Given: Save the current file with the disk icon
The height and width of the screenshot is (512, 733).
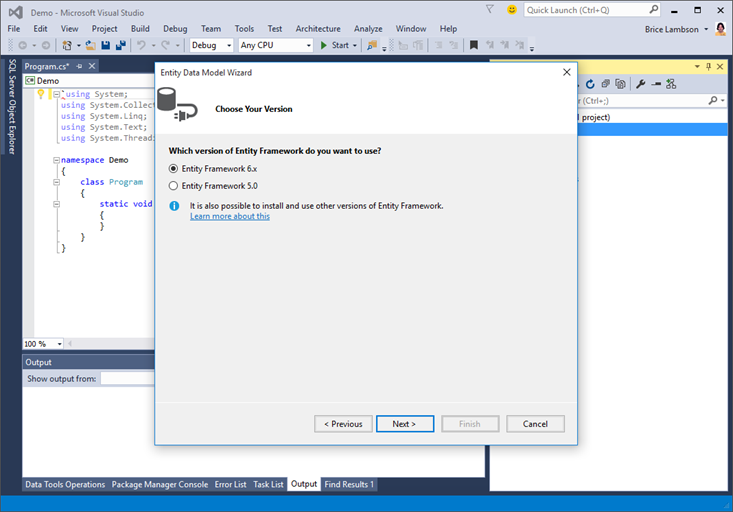Looking at the screenshot, I should coord(106,45).
